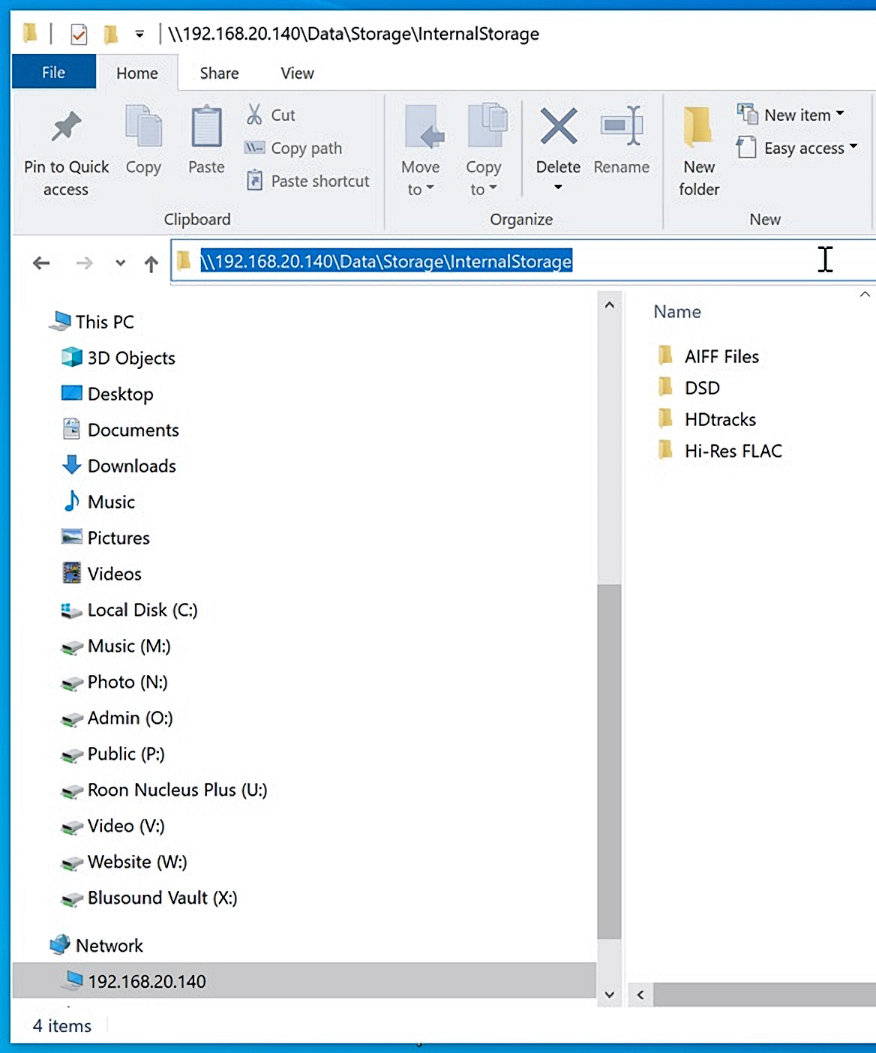Image resolution: width=876 pixels, height=1053 pixels.
Task: Open the Recent locations dropdown arrow
Action: (120, 263)
